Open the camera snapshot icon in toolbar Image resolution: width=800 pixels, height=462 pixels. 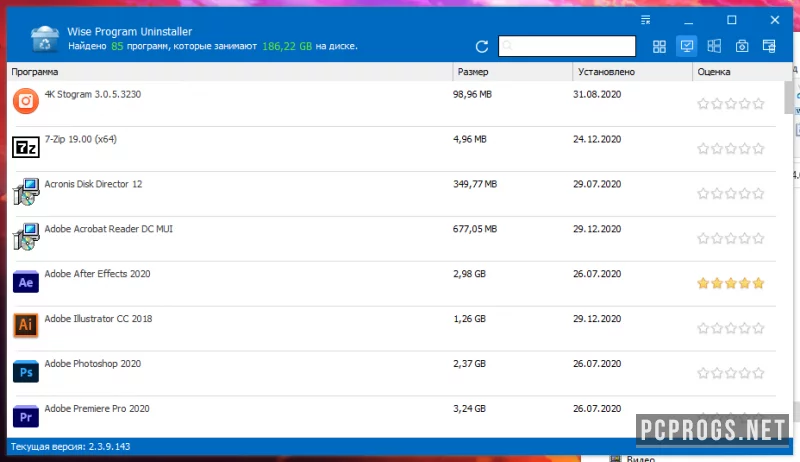[742, 46]
